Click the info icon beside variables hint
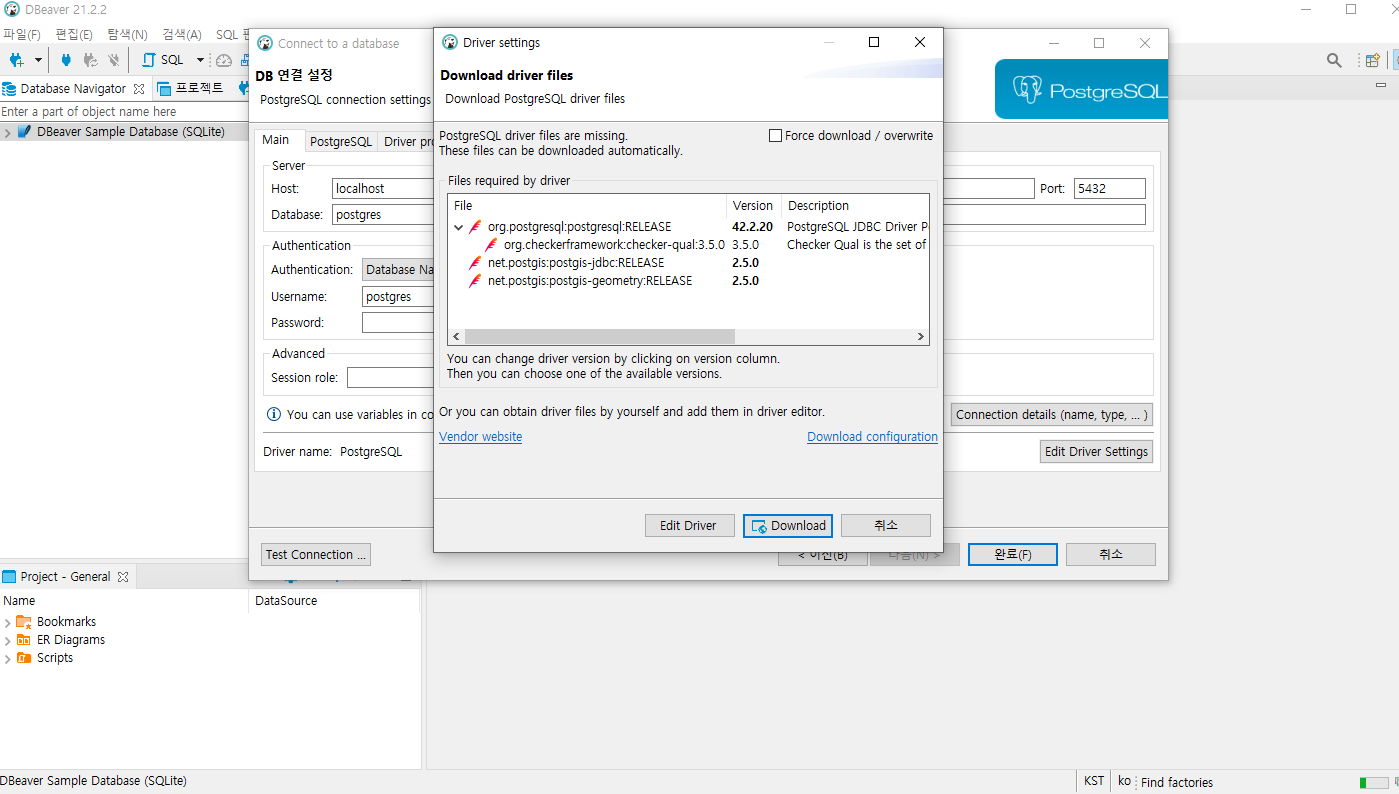Image resolution: width=1399 pixels, height=794 pixels. (274, 414)
